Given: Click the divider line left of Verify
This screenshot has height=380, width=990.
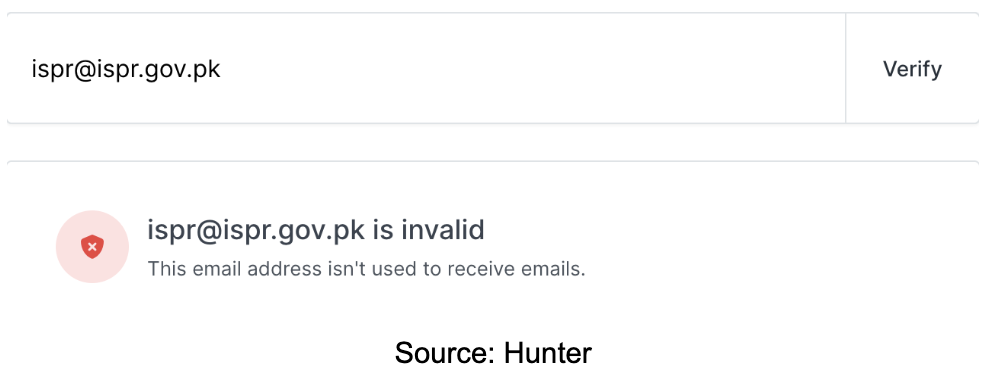Looking at the screenshot, I should point(845,68).
